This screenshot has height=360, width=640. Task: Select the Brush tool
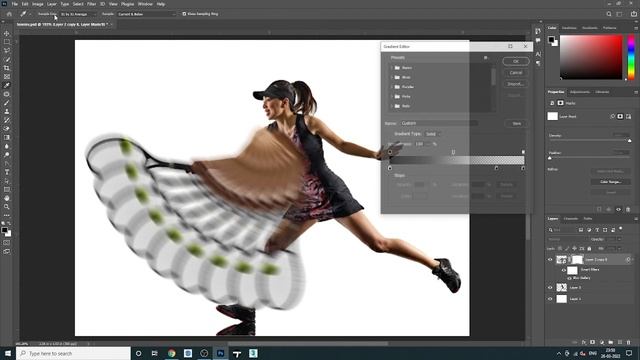pos(7,102)
